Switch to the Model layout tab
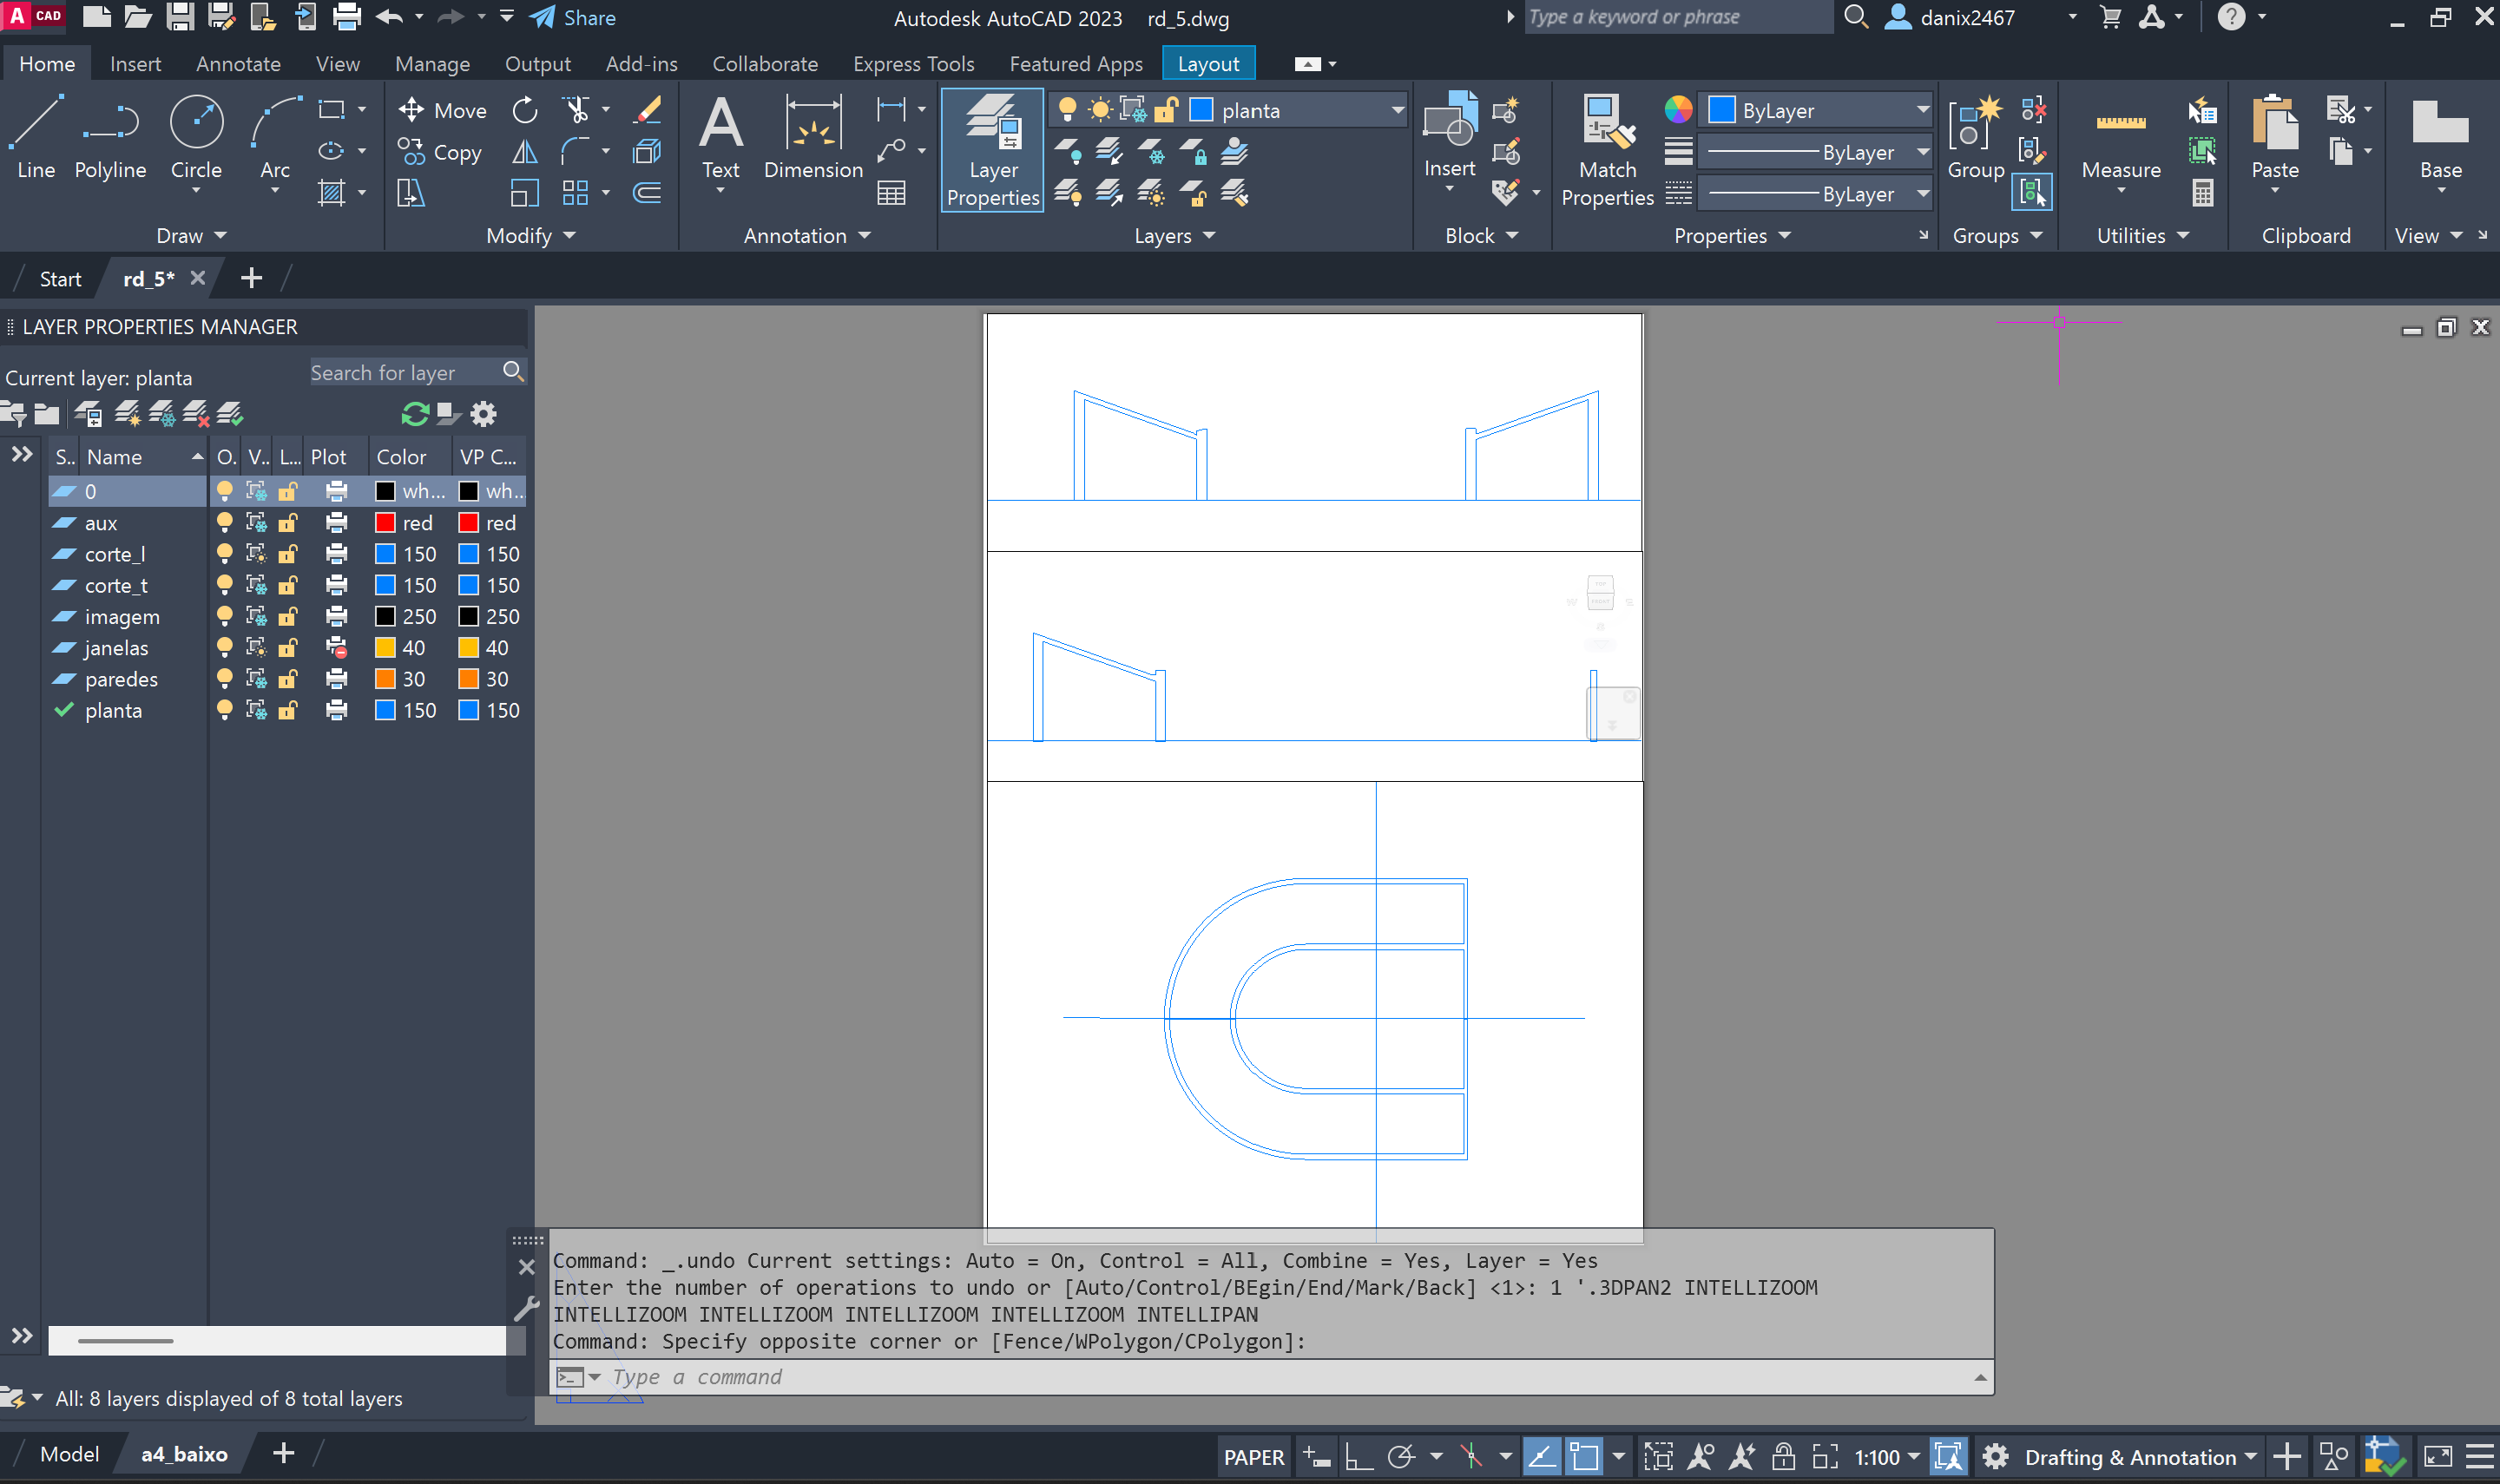 click(69, 1454)
